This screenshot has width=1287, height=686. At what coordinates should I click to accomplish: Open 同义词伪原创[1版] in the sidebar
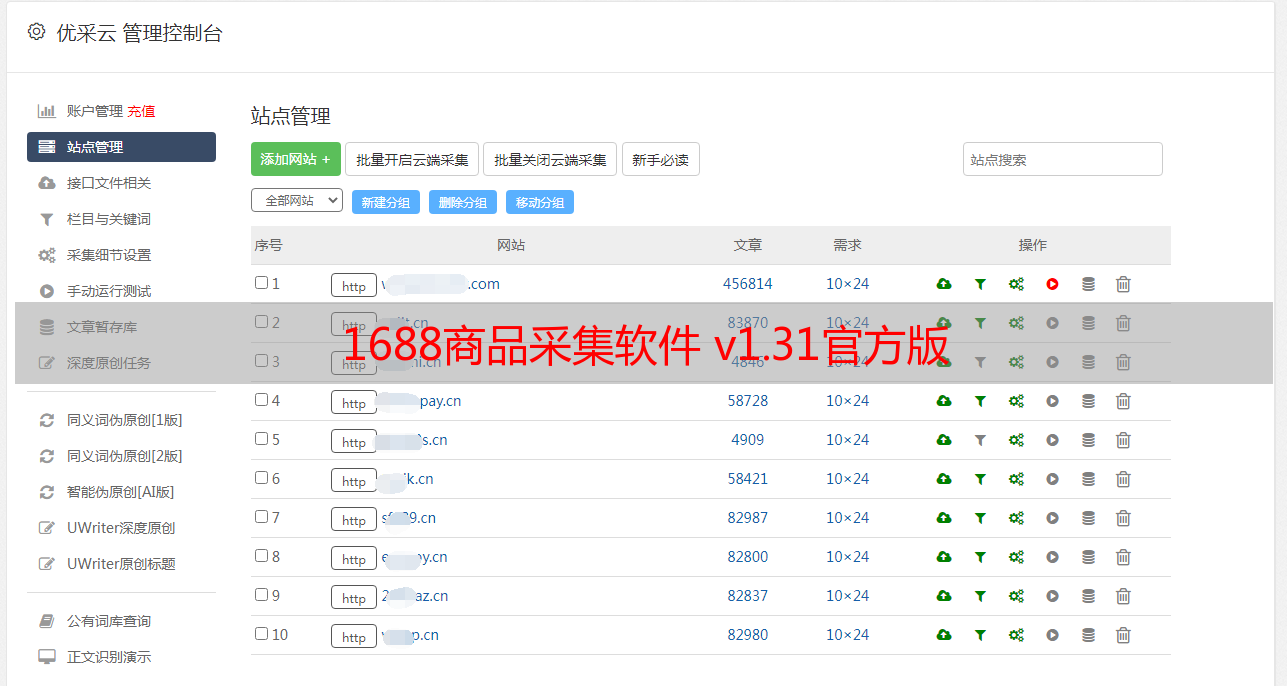(125, 420)
